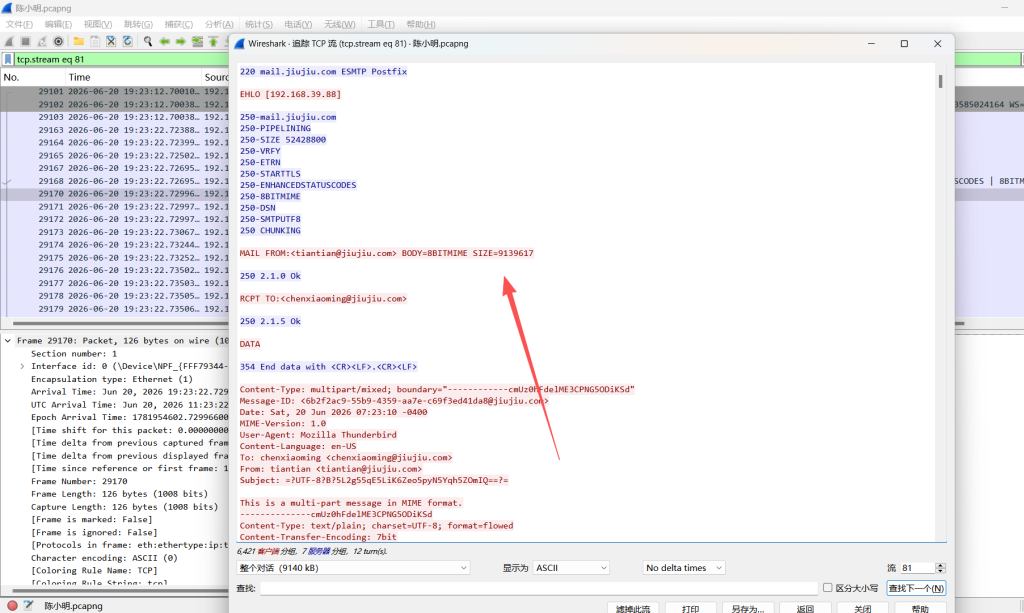Go to next packet with green right arrow

(180, 41)
